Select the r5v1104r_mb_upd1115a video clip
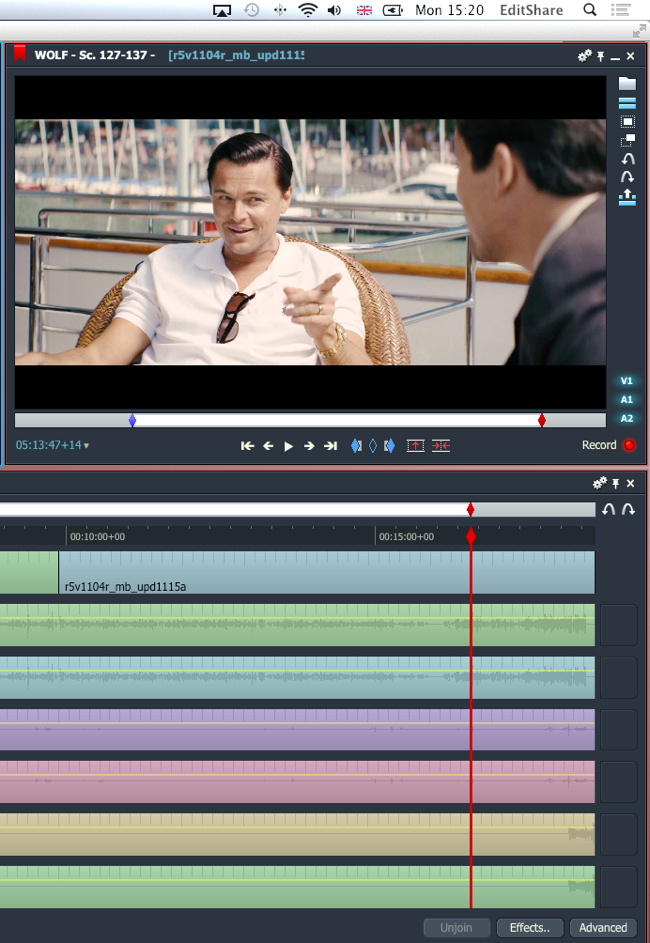Viewport: 650px width, 943px height. coord(327,573)
